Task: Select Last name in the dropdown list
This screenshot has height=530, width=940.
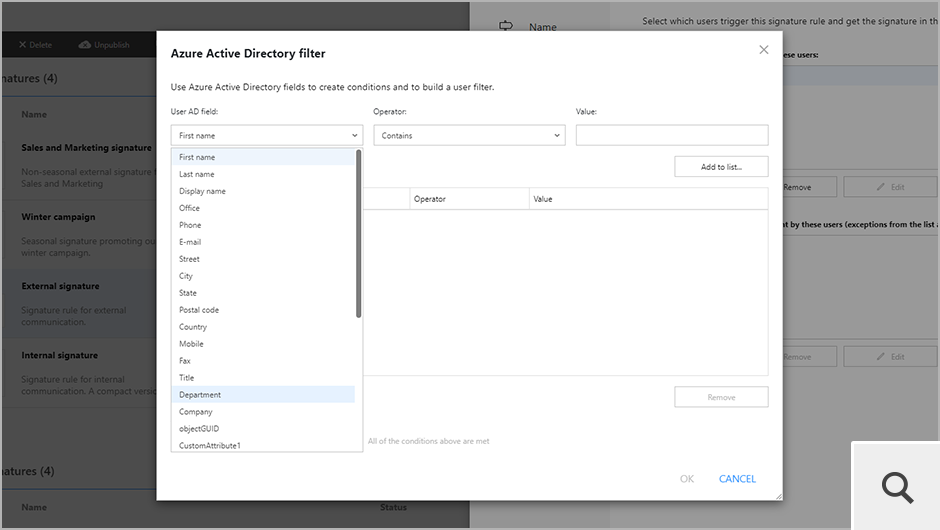Action: 263,174
